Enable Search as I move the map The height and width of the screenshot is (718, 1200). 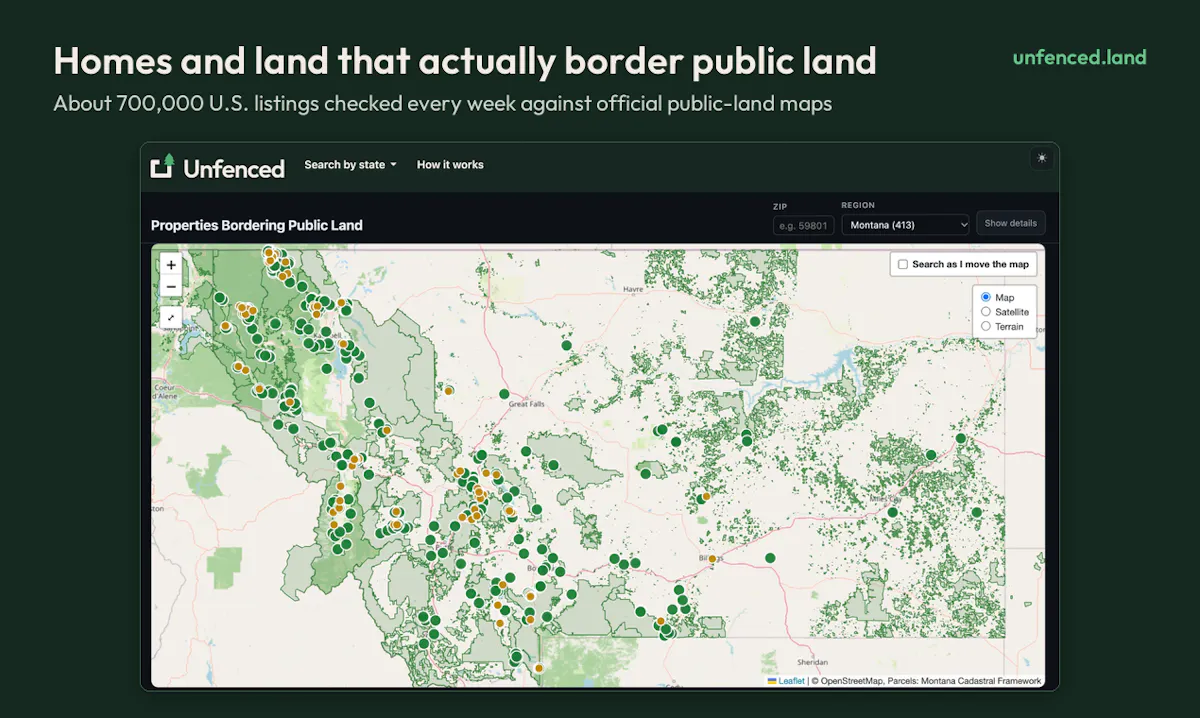pos(903,264)
